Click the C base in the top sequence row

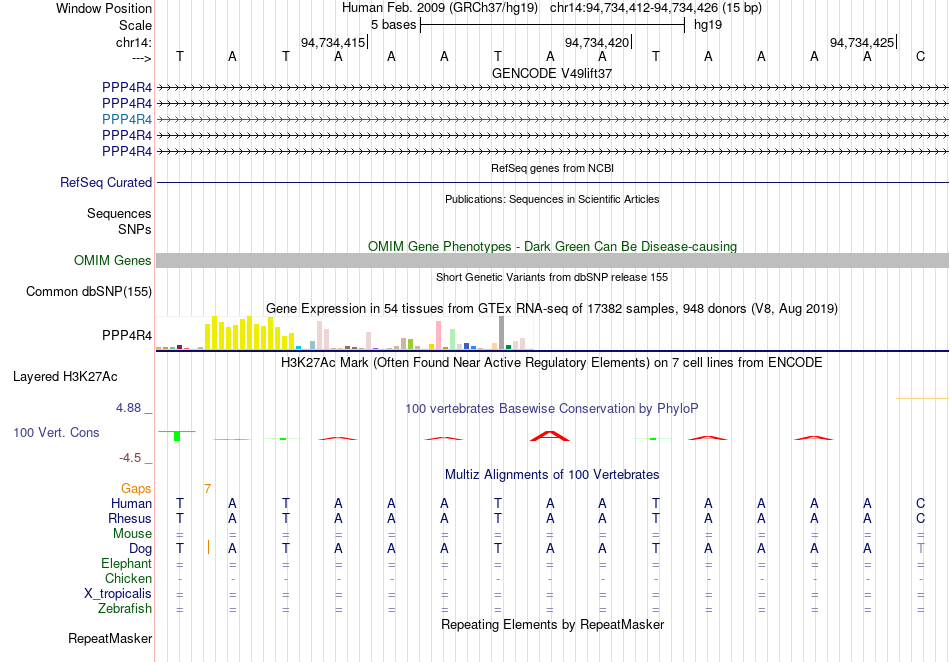point(920,56)
